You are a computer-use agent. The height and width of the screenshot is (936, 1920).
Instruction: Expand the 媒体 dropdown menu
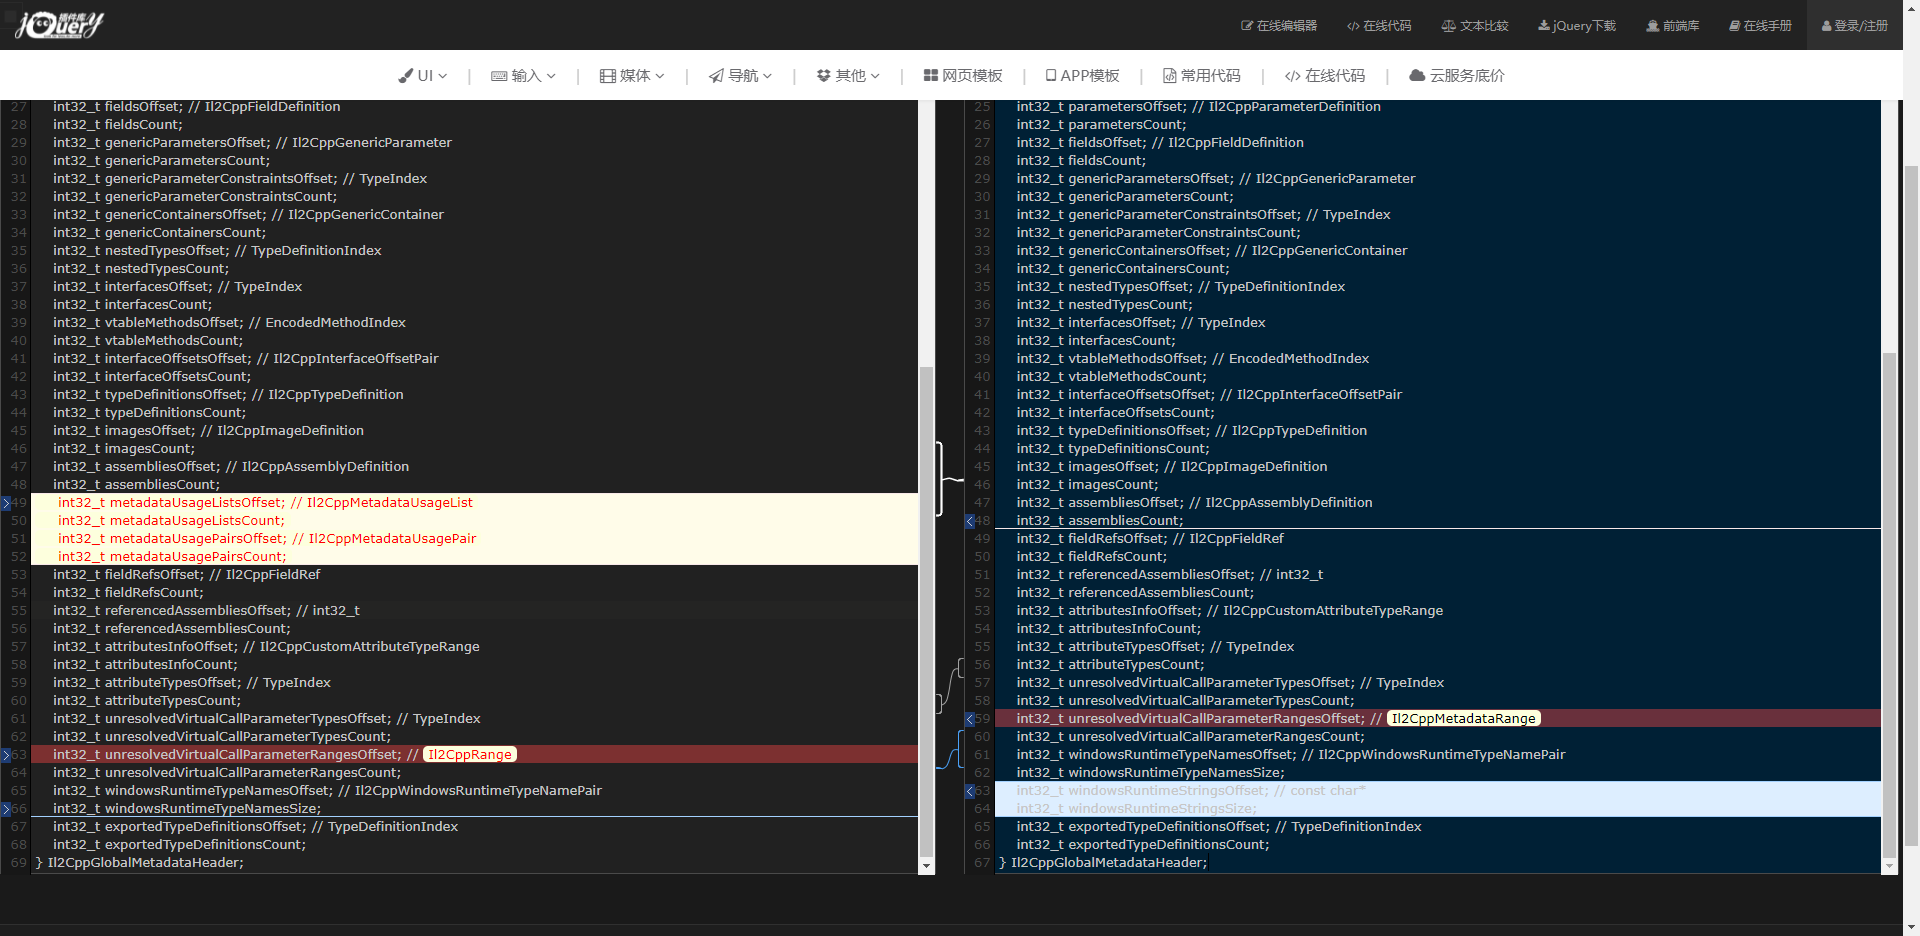click(632, 76)
